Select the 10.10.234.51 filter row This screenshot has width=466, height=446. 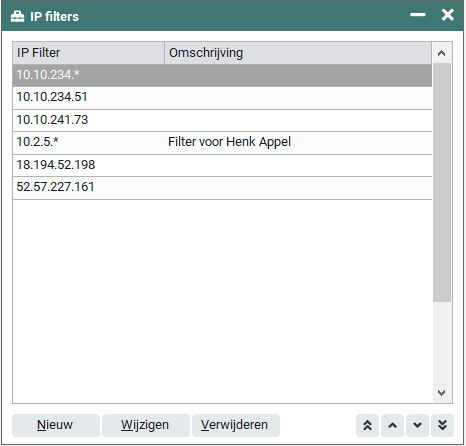click(x=222, y=98)
